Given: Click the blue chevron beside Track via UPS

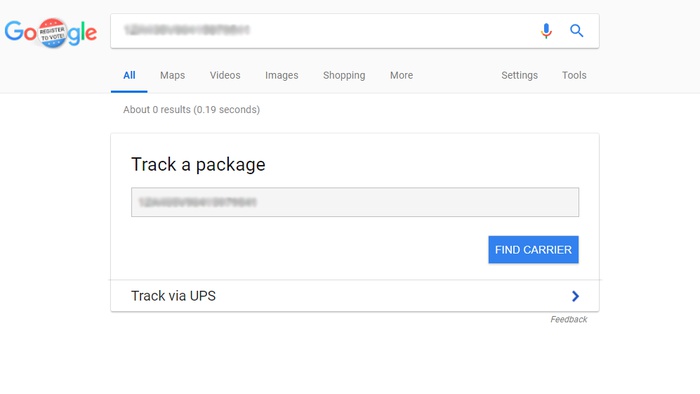Looking at the screenshot, I should click(x=575, y=296).
